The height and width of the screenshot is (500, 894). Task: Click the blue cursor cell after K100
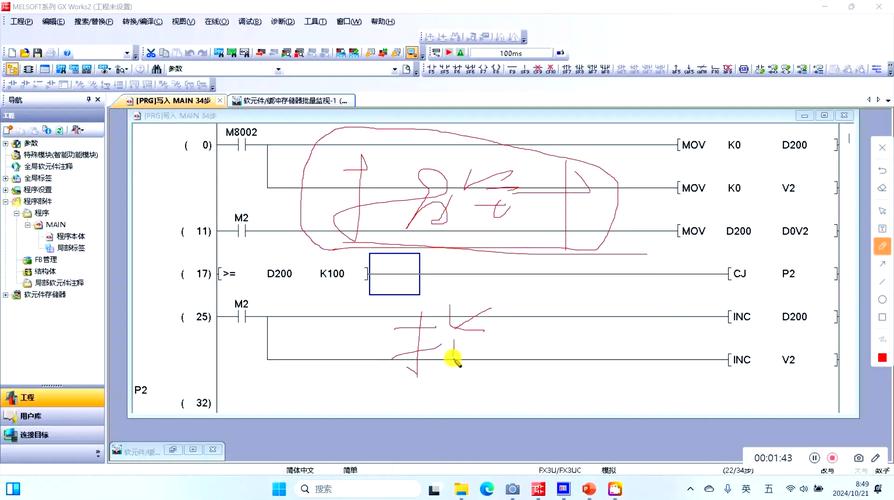(395, 274)
